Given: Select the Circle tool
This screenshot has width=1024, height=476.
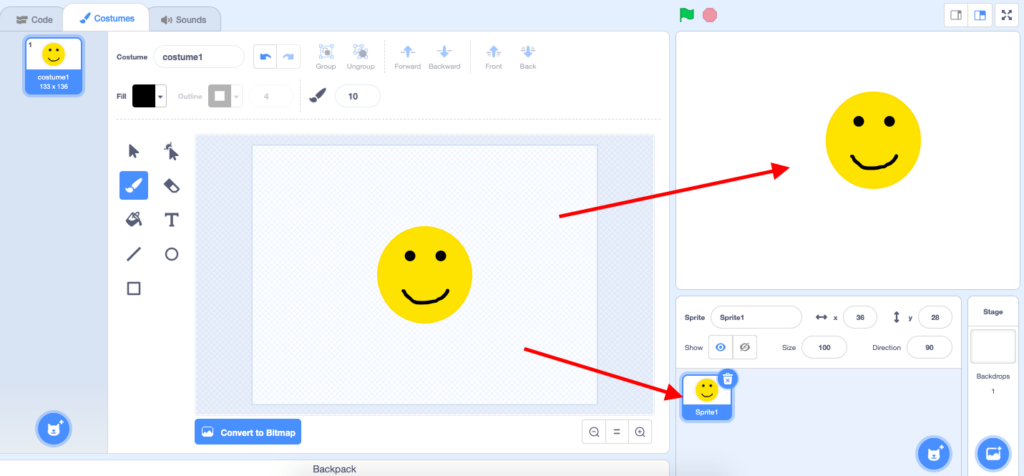Looking at the screenshot, I should pos(171,254).
